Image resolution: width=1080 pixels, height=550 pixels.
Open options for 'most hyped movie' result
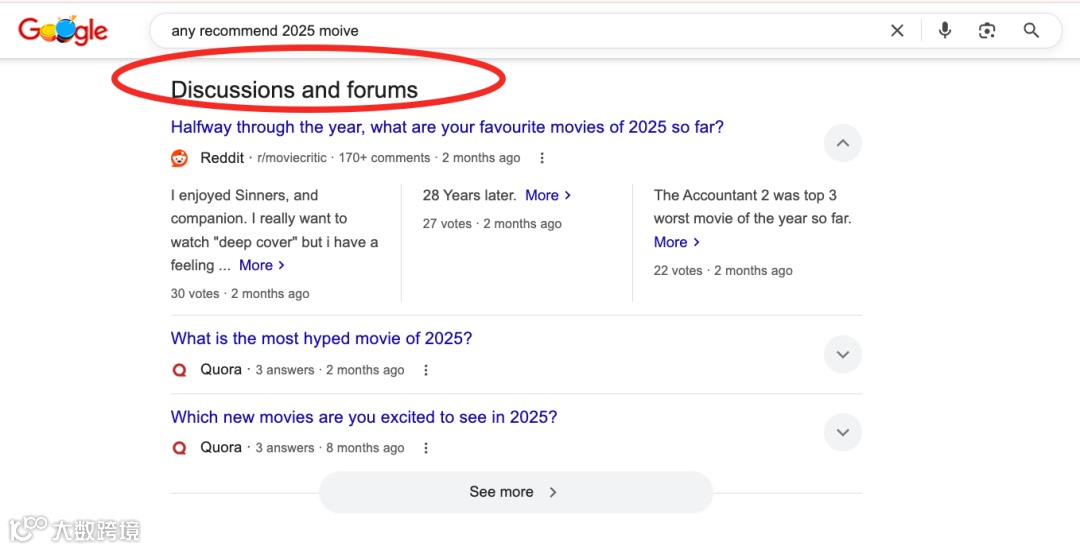click(426, 370)
